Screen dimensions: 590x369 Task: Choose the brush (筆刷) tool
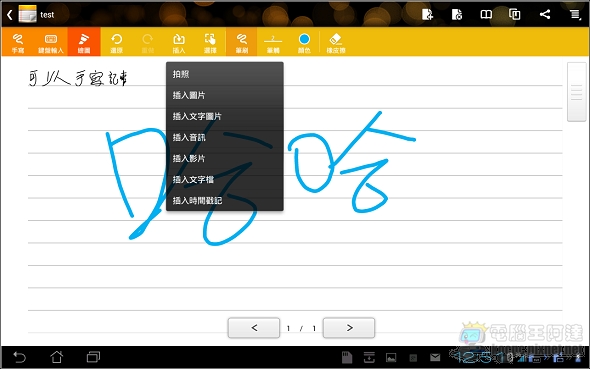click(242, 42)
